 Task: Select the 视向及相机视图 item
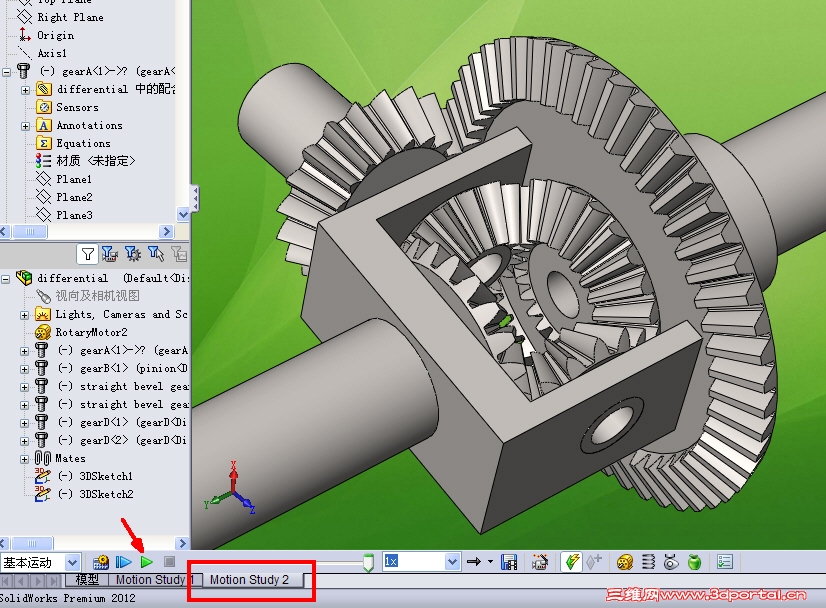(97, 296)
